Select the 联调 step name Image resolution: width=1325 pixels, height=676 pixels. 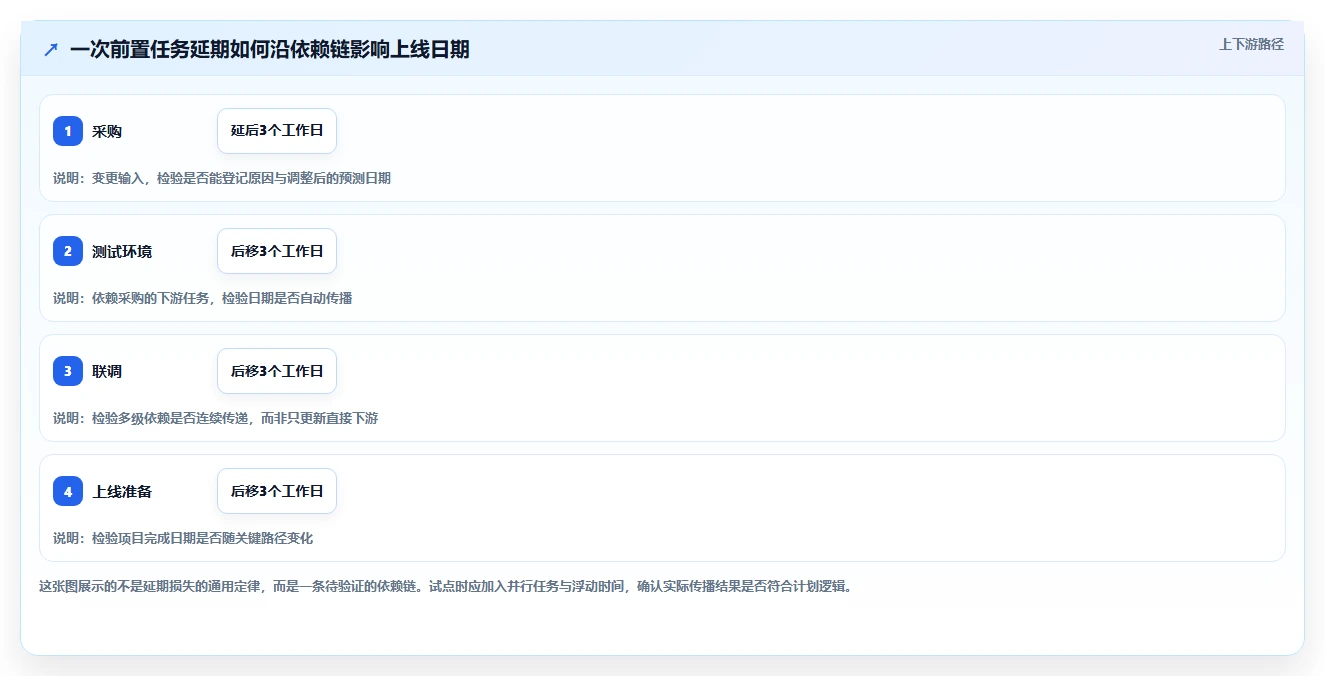point(107,371)
